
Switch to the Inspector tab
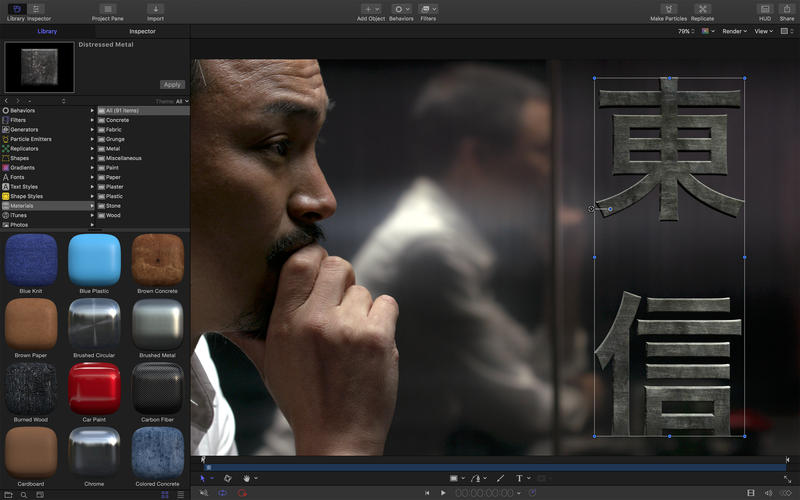click(142, 31)
